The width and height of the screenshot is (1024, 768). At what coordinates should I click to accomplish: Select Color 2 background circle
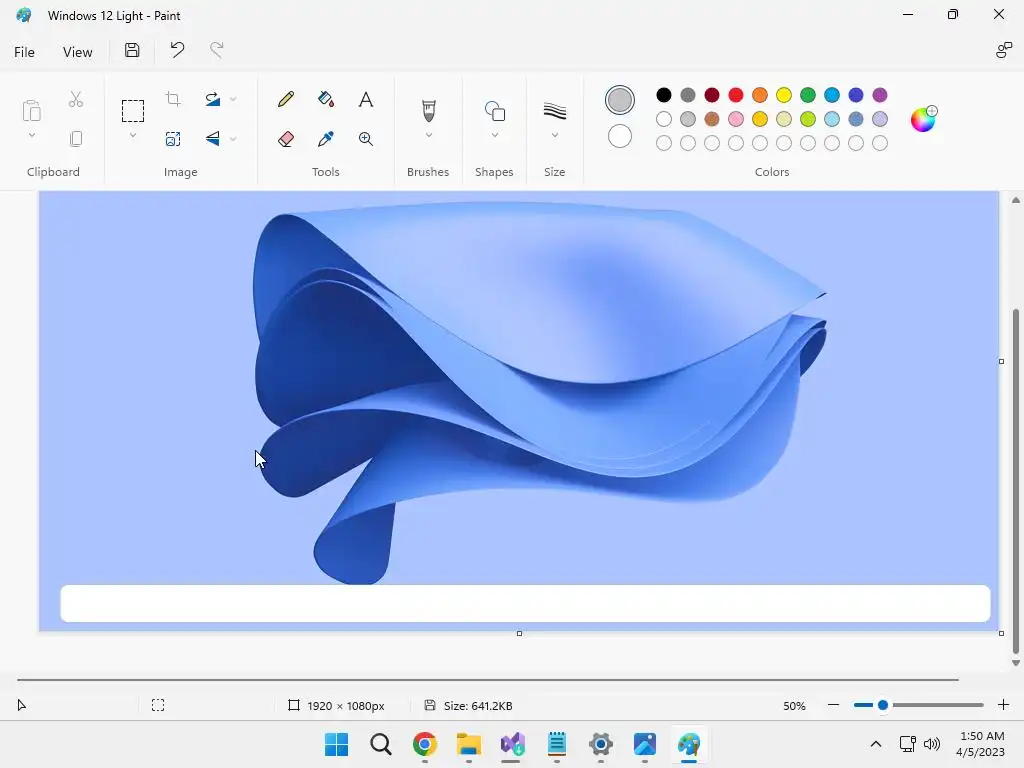[x=620, y=136]
